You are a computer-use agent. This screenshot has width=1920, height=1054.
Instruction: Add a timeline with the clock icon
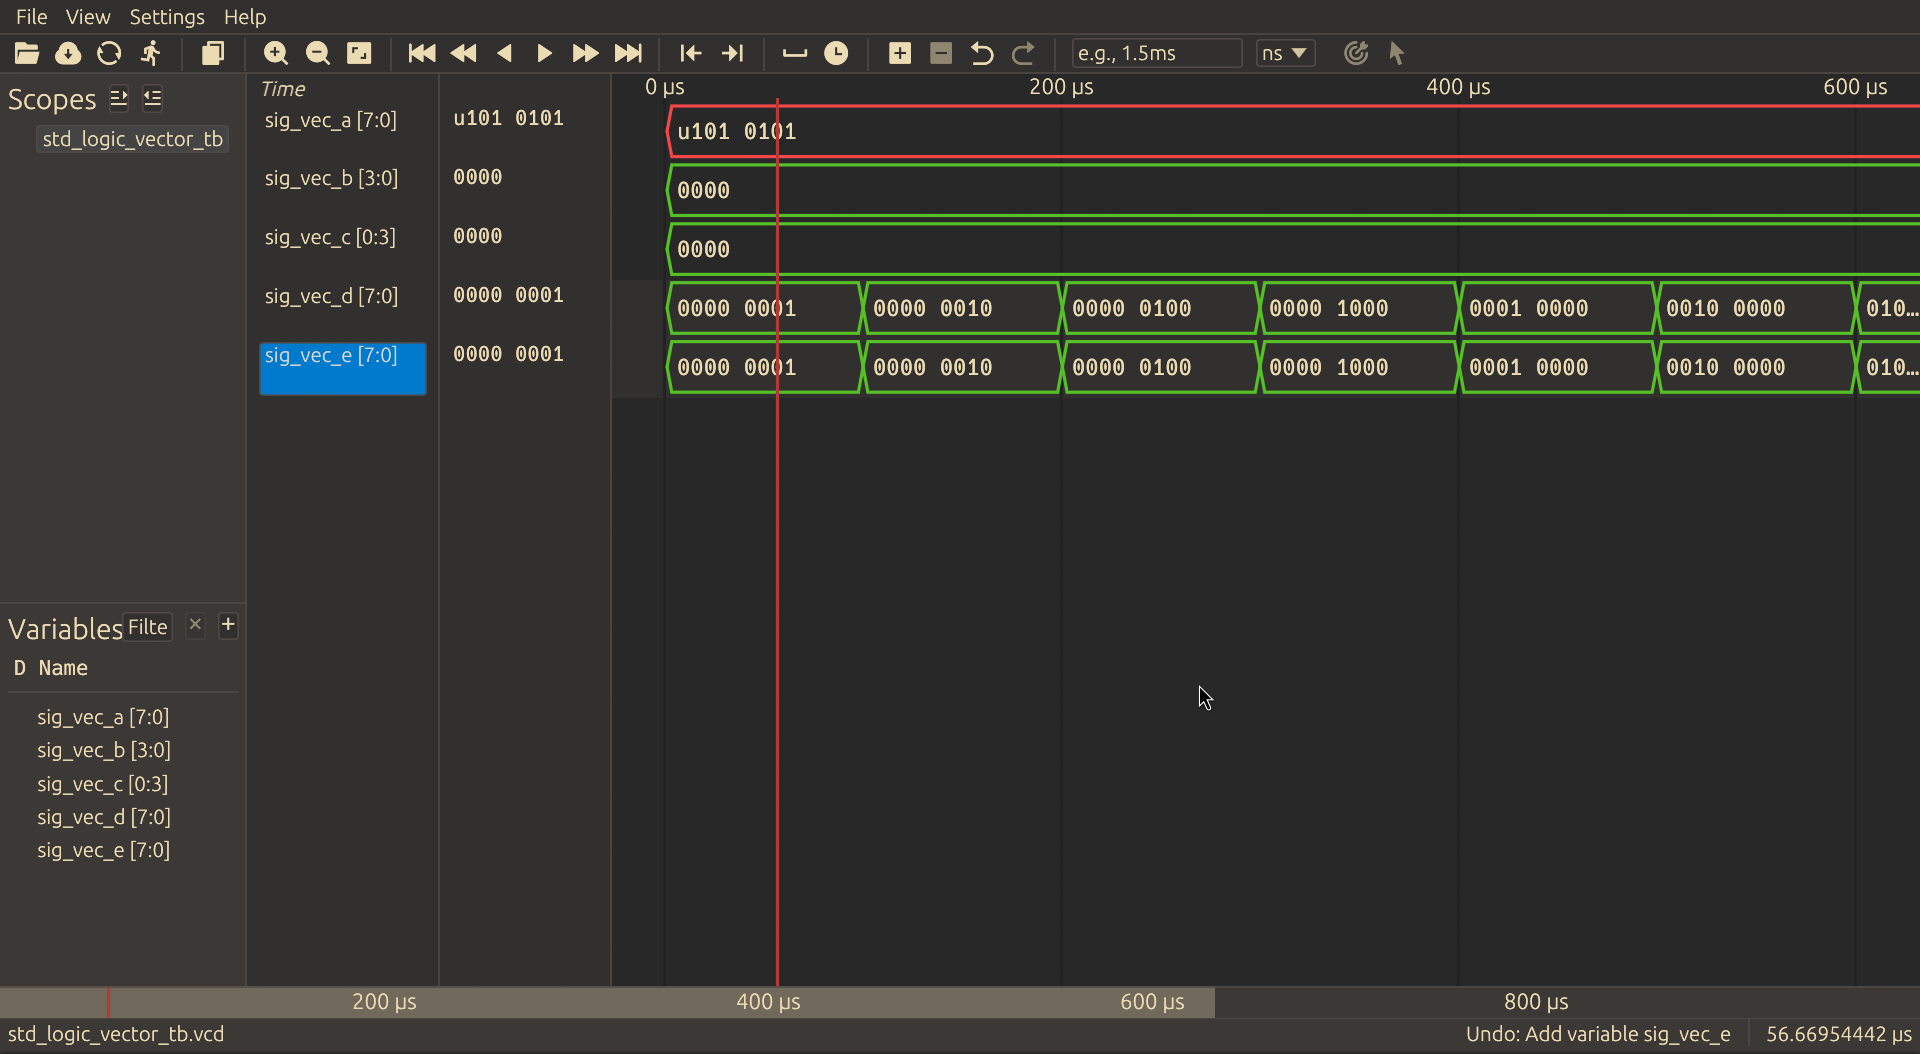click(836, 53)
